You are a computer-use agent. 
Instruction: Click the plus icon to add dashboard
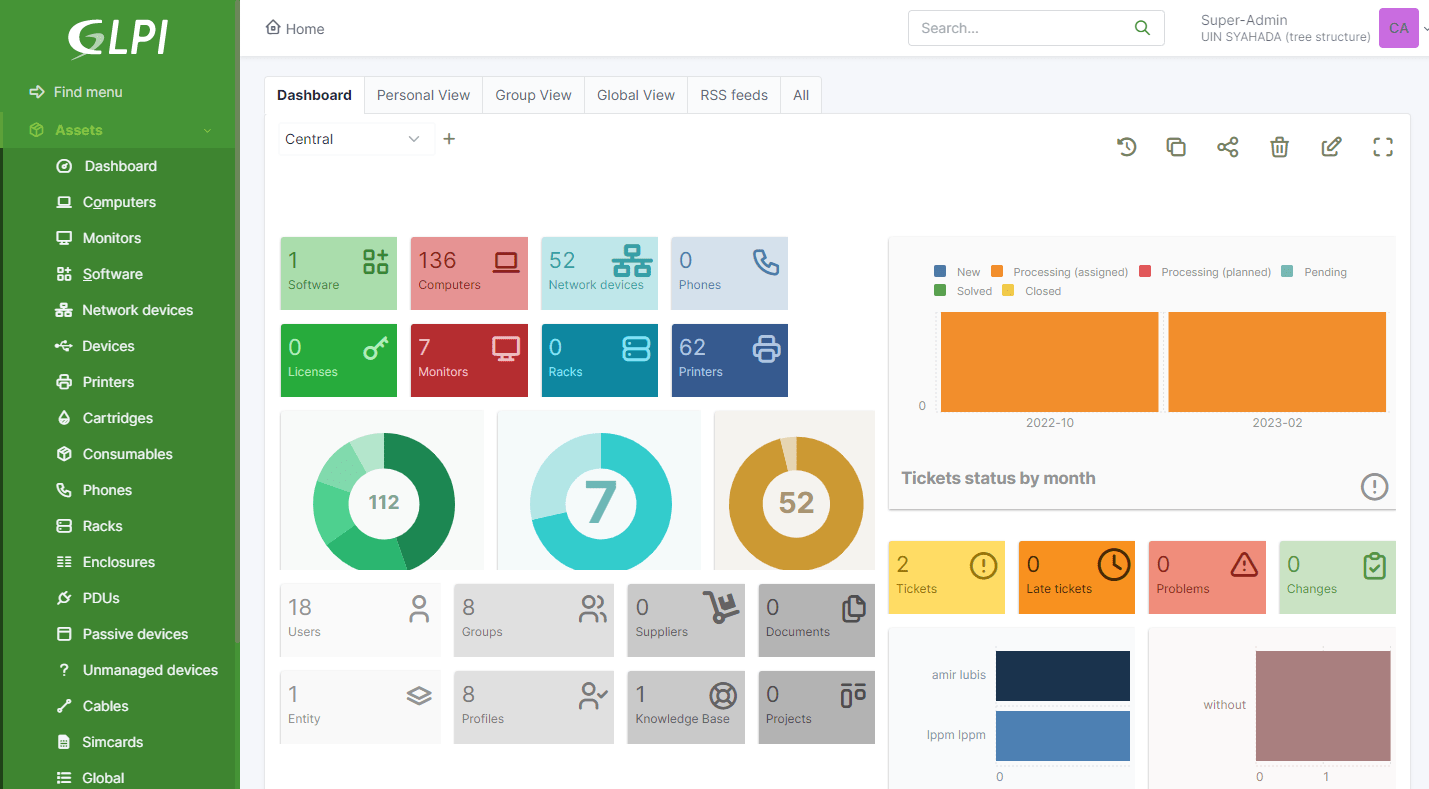(449, 139)
